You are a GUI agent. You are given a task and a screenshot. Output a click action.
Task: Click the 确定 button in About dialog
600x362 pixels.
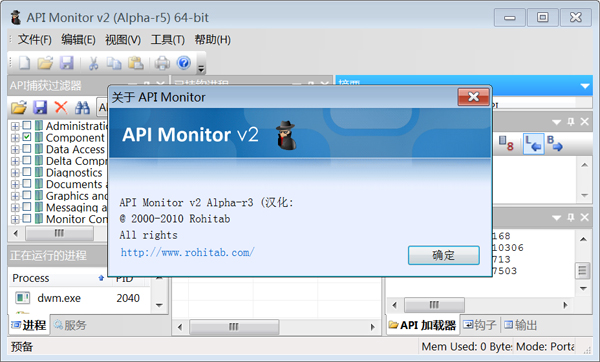(x=443, y=255)
